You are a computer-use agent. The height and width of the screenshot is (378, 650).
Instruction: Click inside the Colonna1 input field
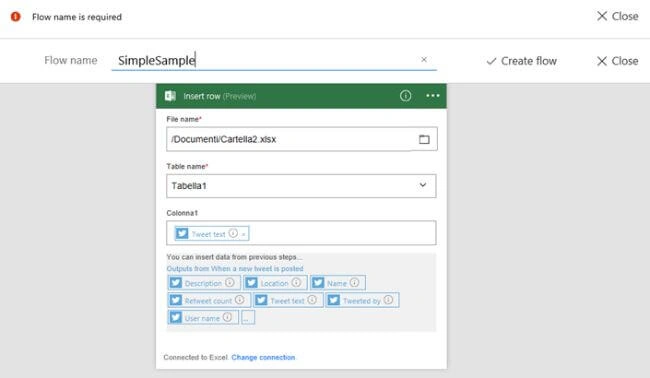tap(301, 233)
